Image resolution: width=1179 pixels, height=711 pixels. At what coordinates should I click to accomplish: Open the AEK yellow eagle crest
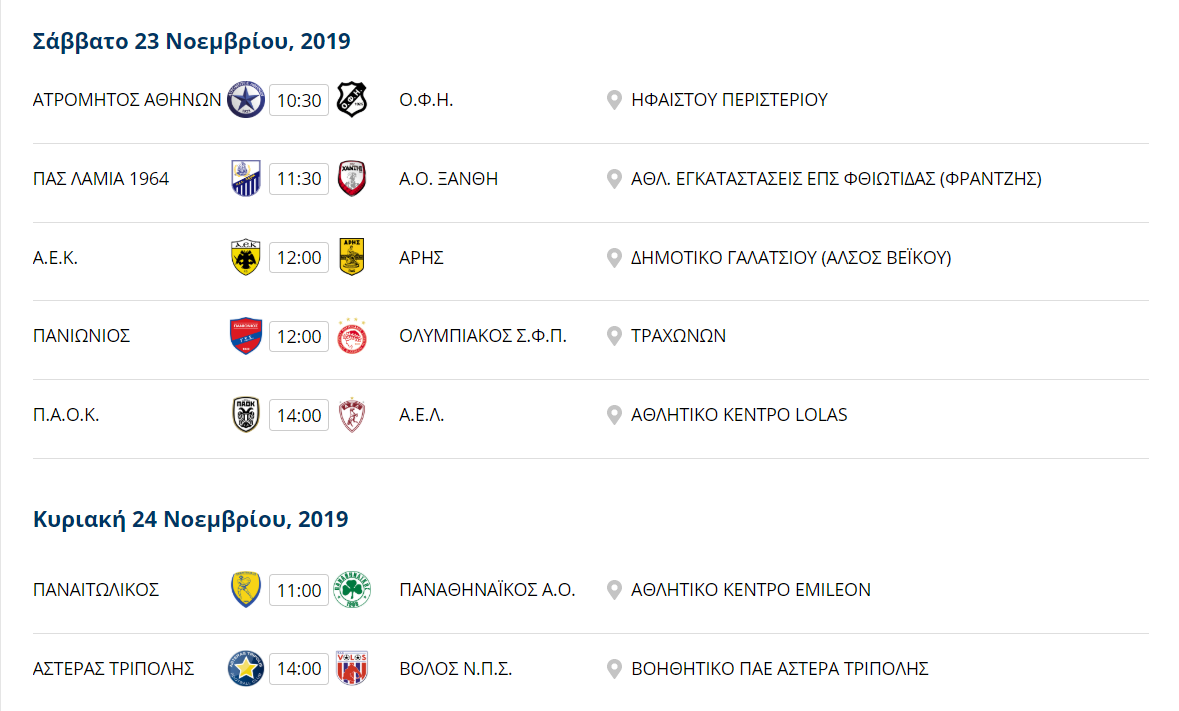coord(246,257)
